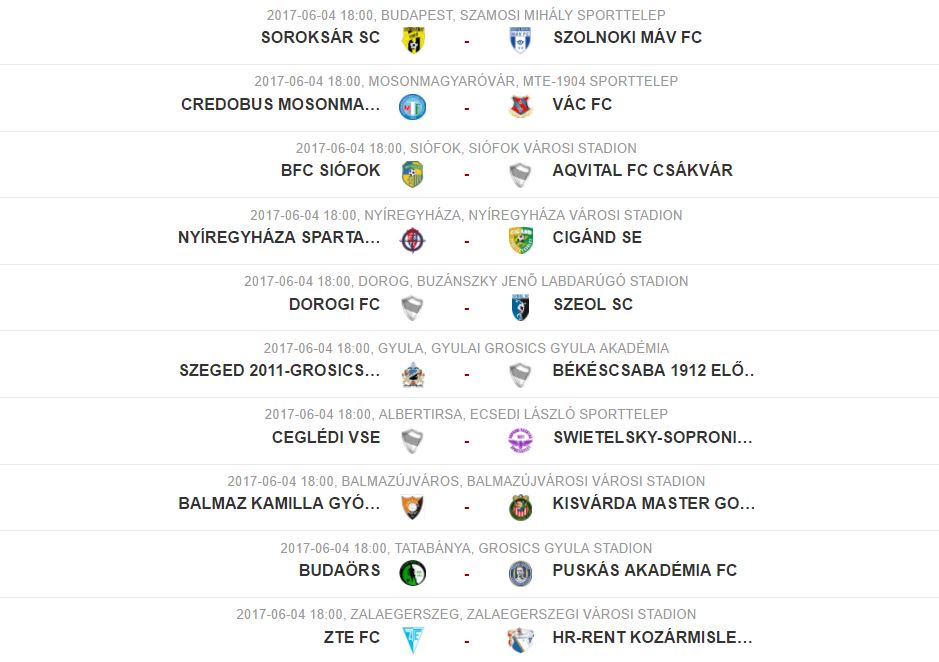Open the SZEOL SC blue crest
This screenshot has height=662, width=939.
[520, 307]
